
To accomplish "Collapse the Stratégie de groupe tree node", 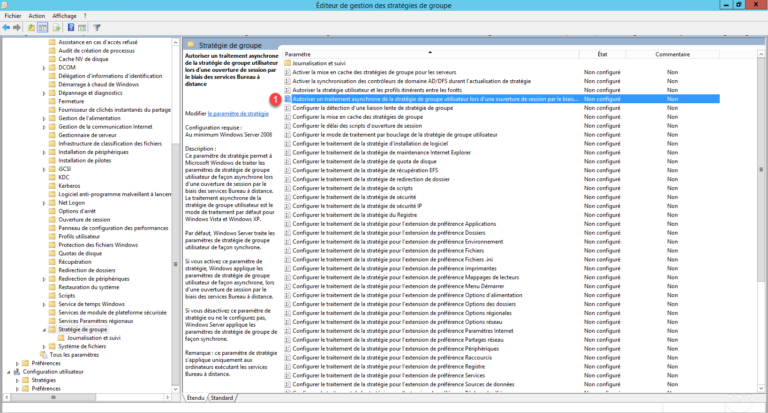I will coord(44,329).
